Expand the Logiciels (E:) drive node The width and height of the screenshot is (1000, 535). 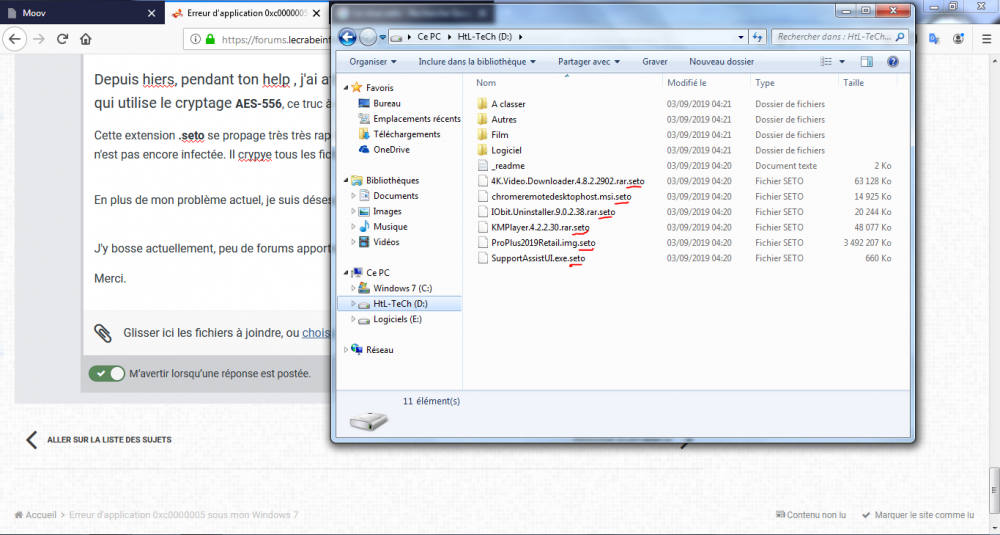pos(354,319)
